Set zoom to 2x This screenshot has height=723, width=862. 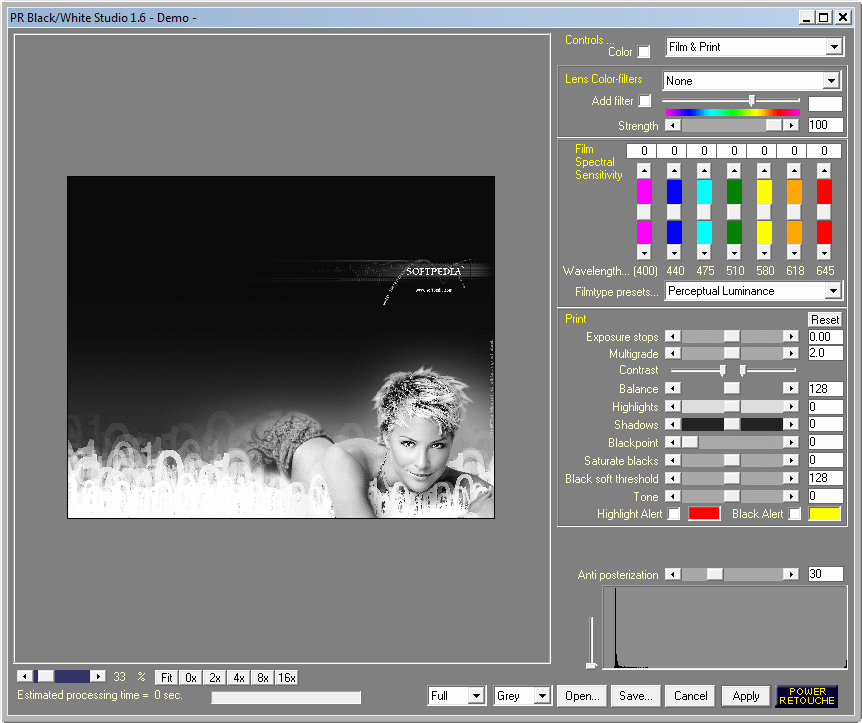(x=215, y=677)
